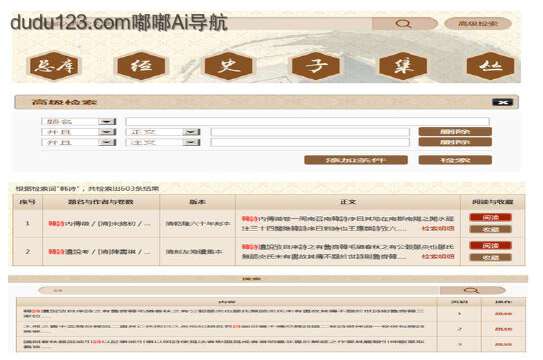Expand the first 正文 field dropdown

(x=192, y=132)
